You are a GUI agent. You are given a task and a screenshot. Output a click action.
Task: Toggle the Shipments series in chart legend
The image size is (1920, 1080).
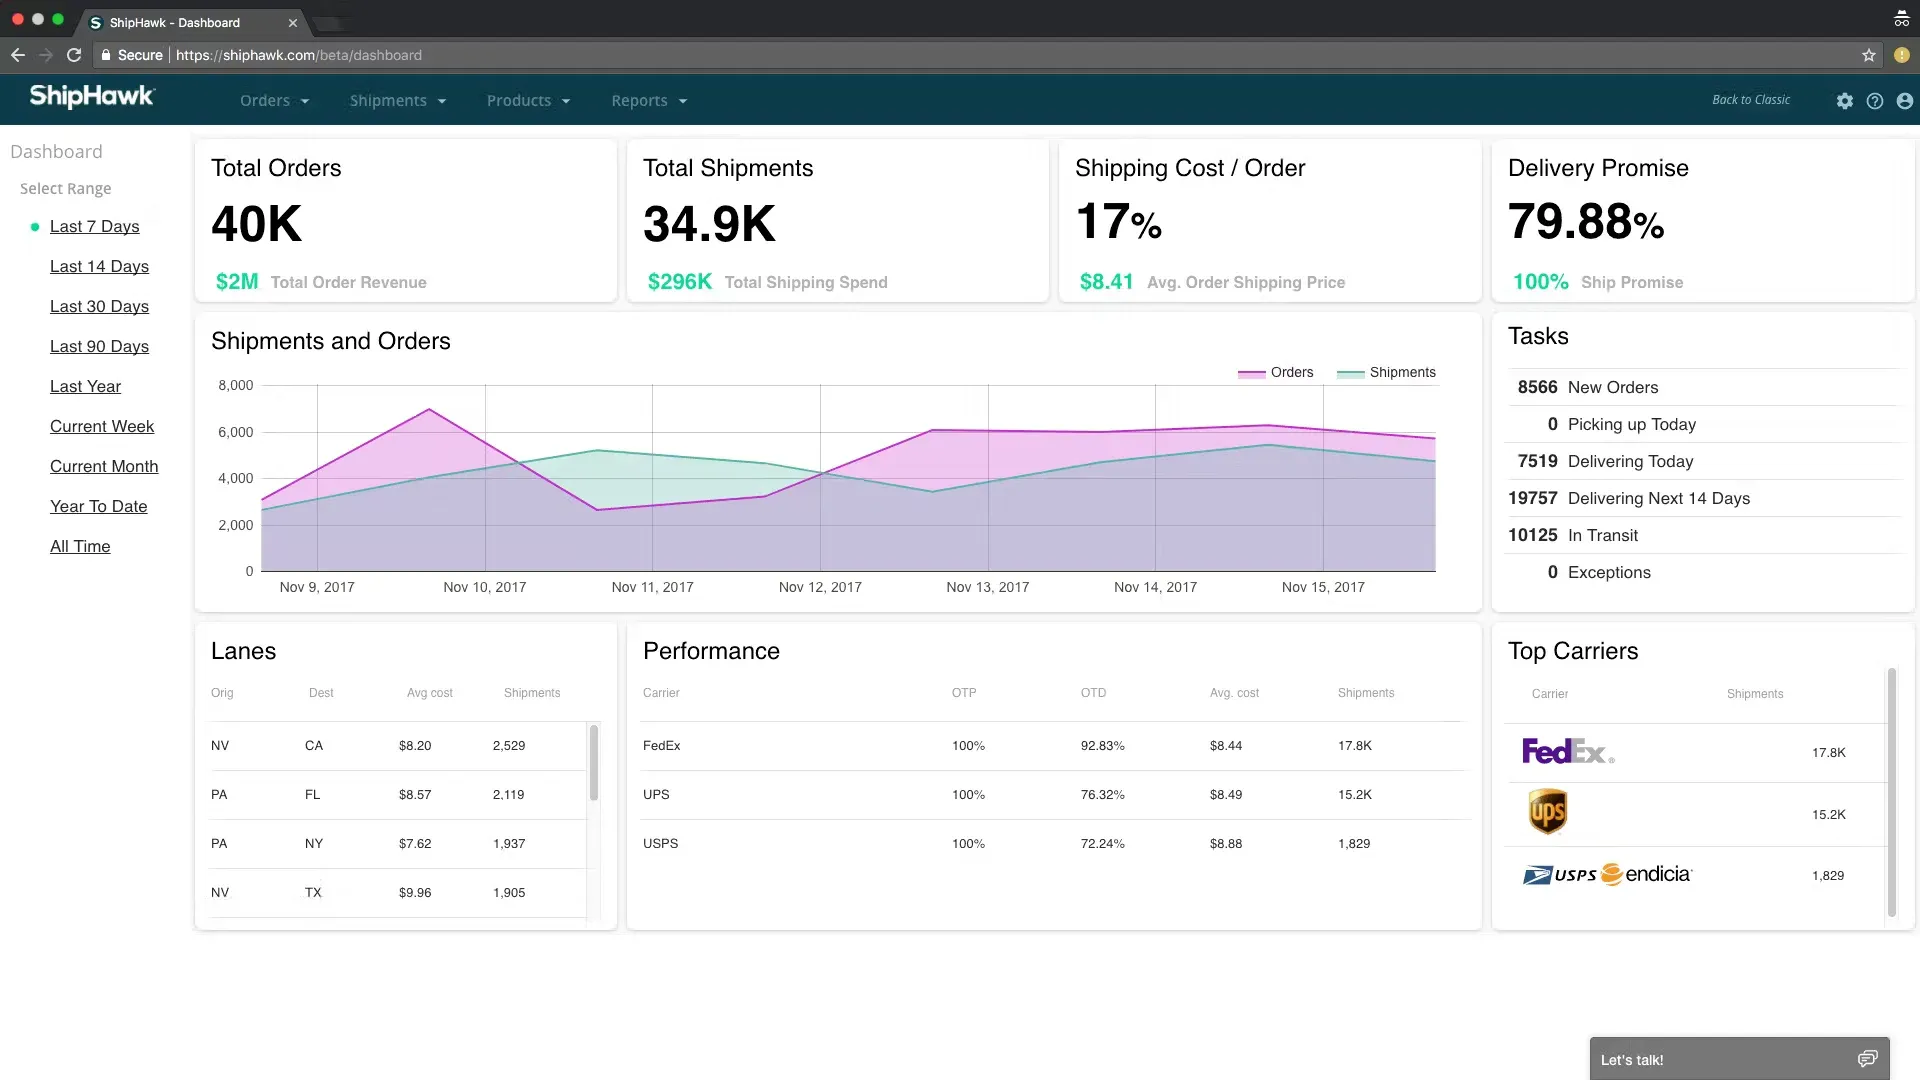click(x=1387, y=373)
